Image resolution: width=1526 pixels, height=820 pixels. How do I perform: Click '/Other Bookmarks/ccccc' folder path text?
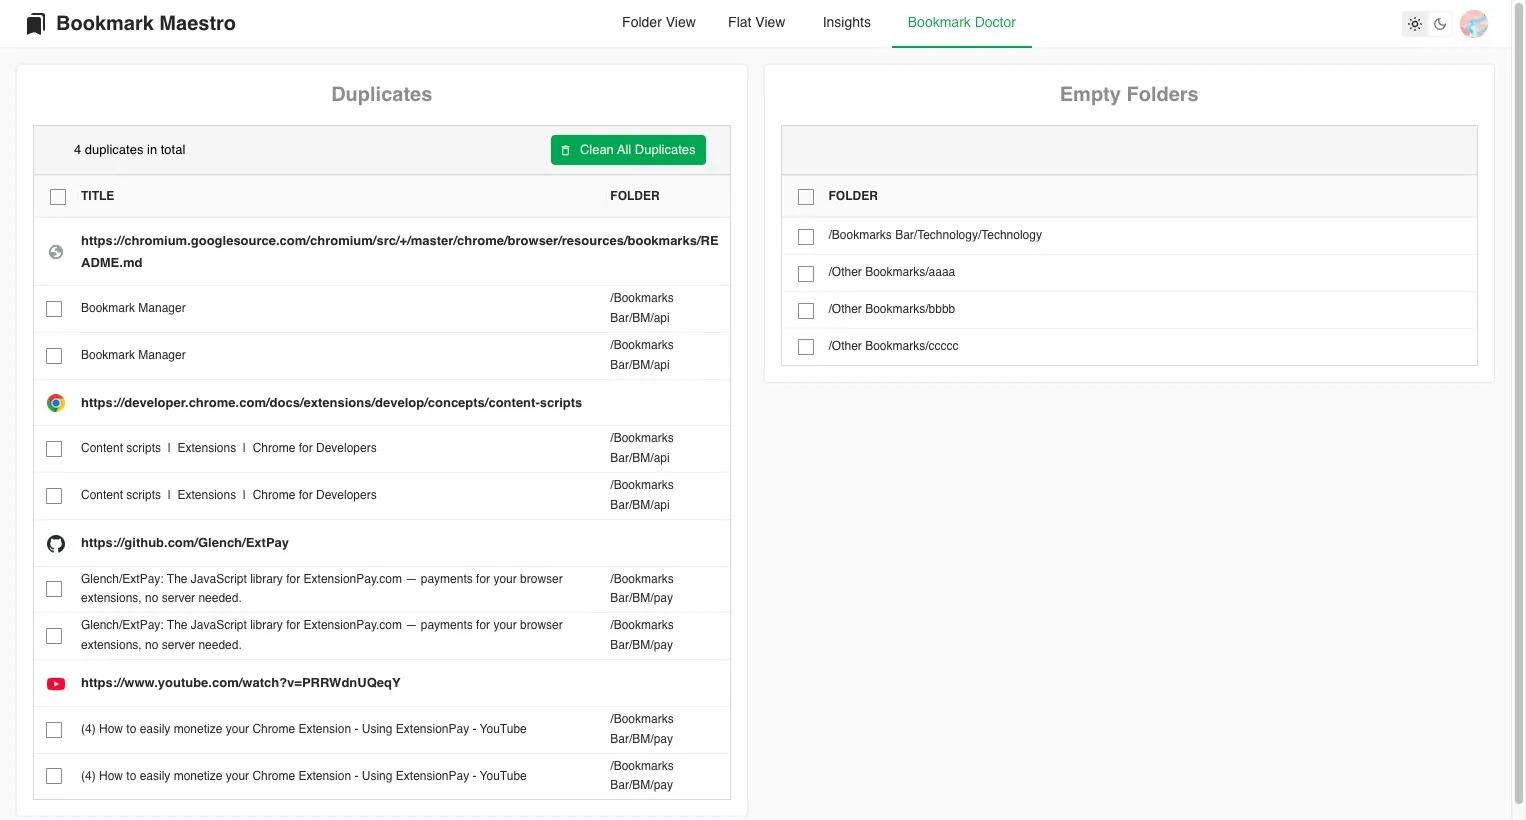893,346
